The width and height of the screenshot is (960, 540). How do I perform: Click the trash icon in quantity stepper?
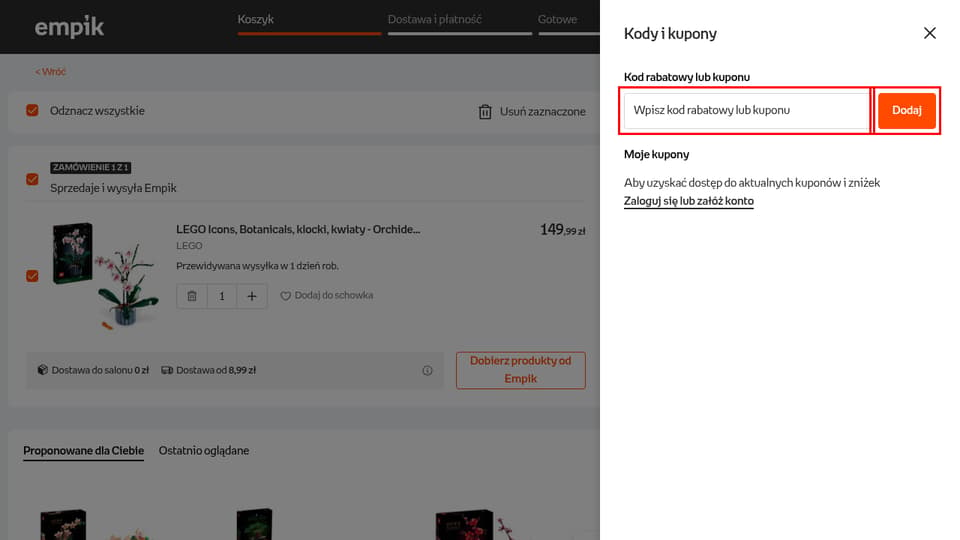(192, 296)
